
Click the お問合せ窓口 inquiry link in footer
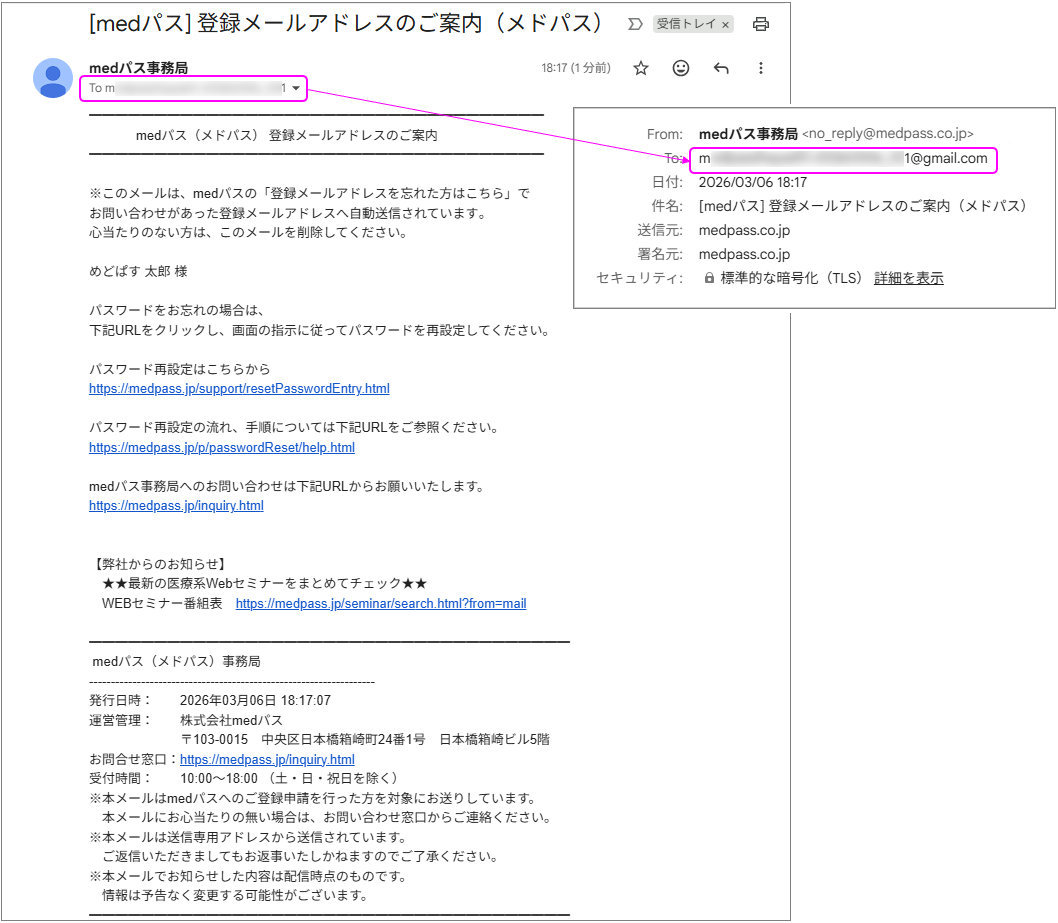tap(267, 760)
